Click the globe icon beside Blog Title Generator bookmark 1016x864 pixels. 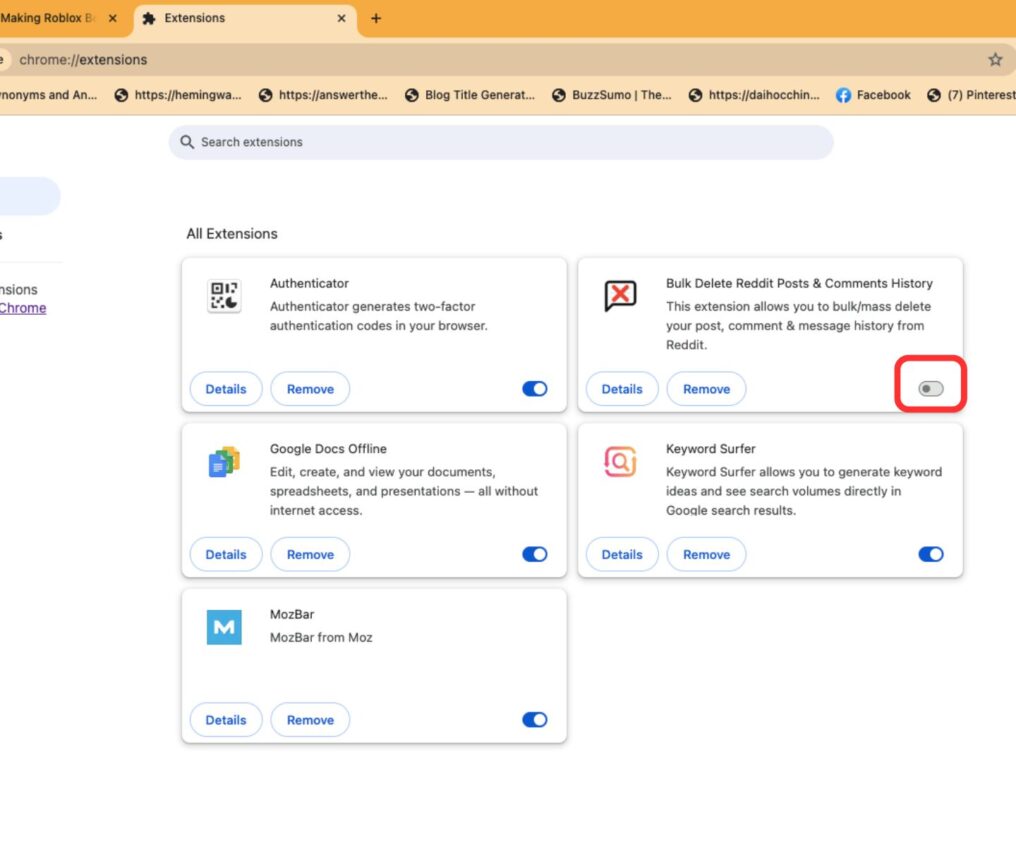tap(410, 95)
